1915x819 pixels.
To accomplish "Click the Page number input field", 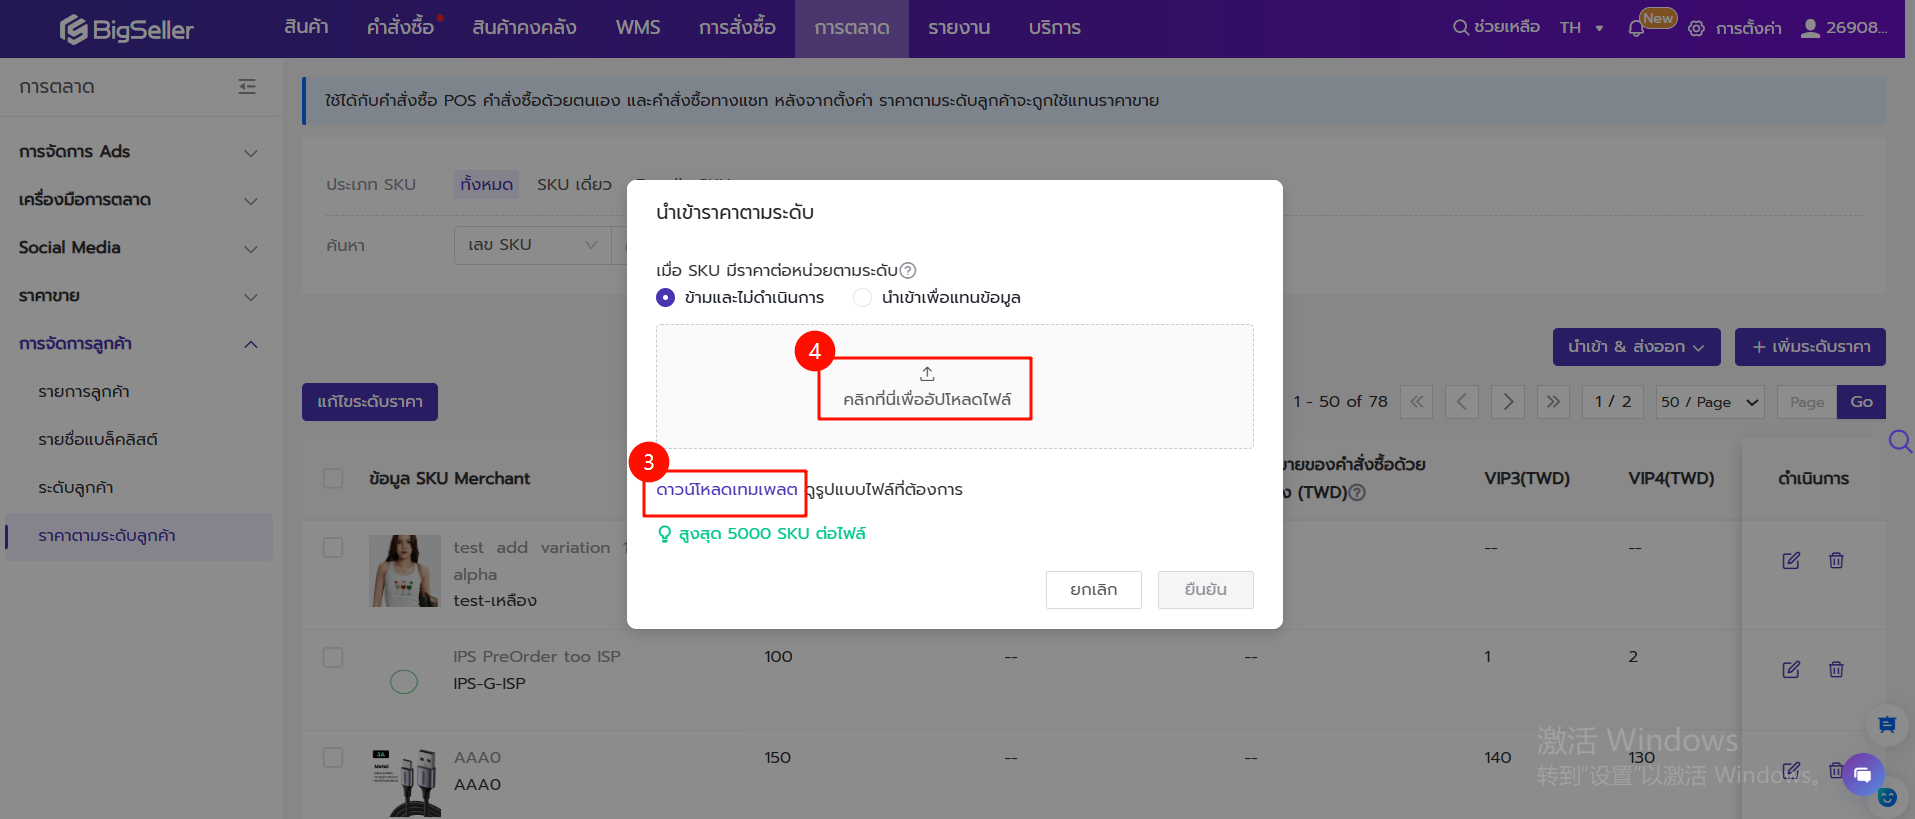I will tap(1807, 402).
